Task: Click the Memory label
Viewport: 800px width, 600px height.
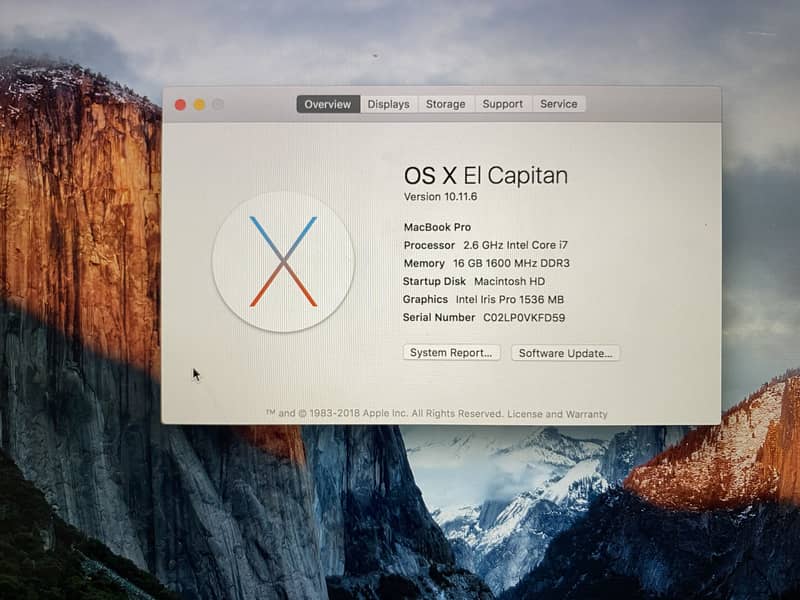Action: (x=424, y=263)
